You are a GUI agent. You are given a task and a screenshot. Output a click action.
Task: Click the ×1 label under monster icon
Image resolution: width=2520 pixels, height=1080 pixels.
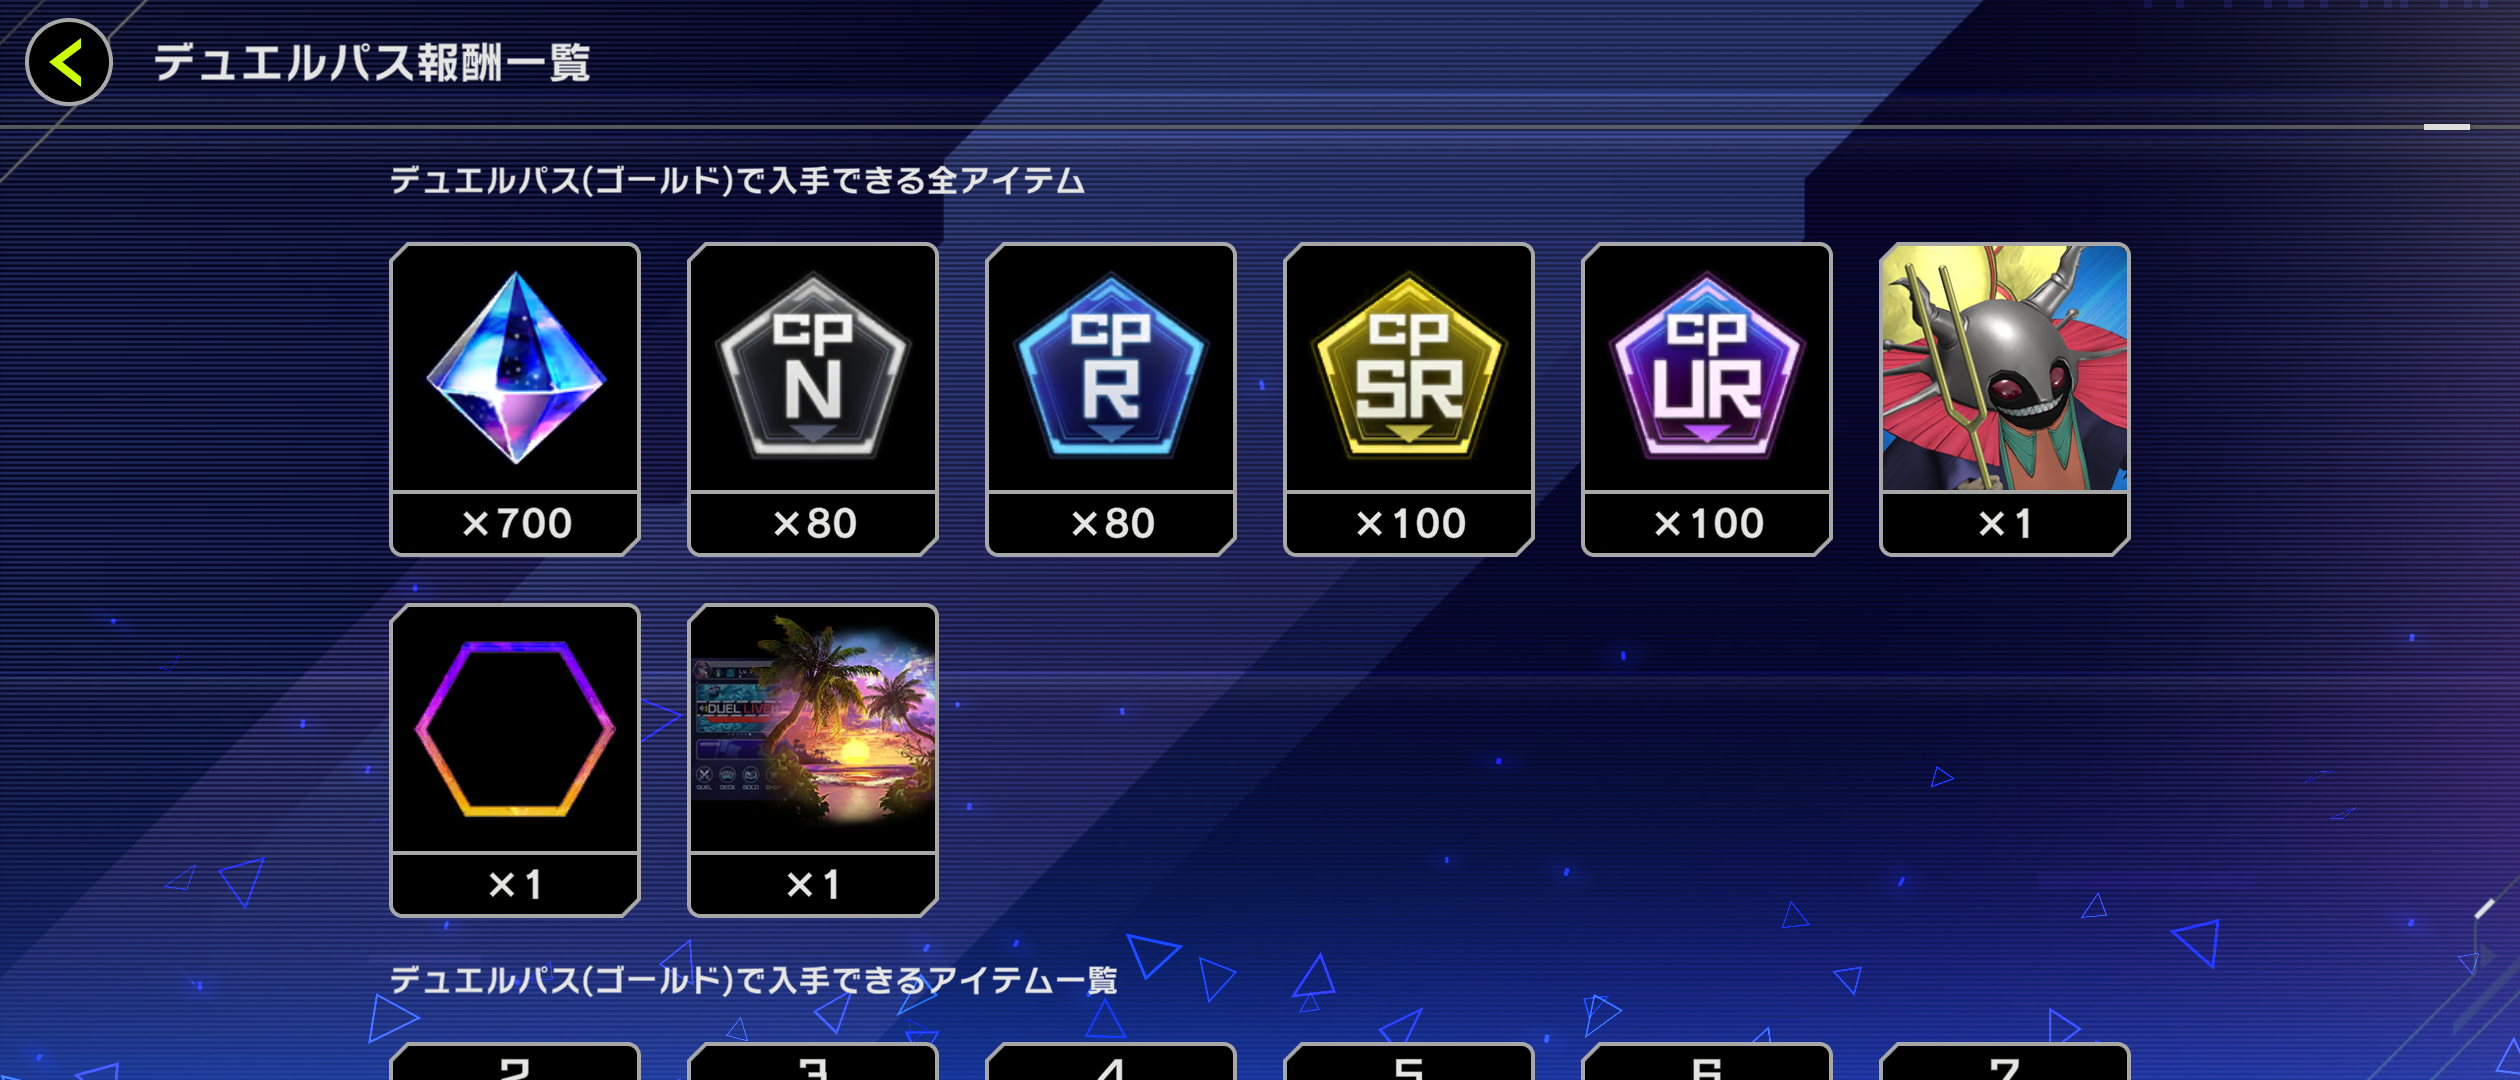click(2005, 523)
